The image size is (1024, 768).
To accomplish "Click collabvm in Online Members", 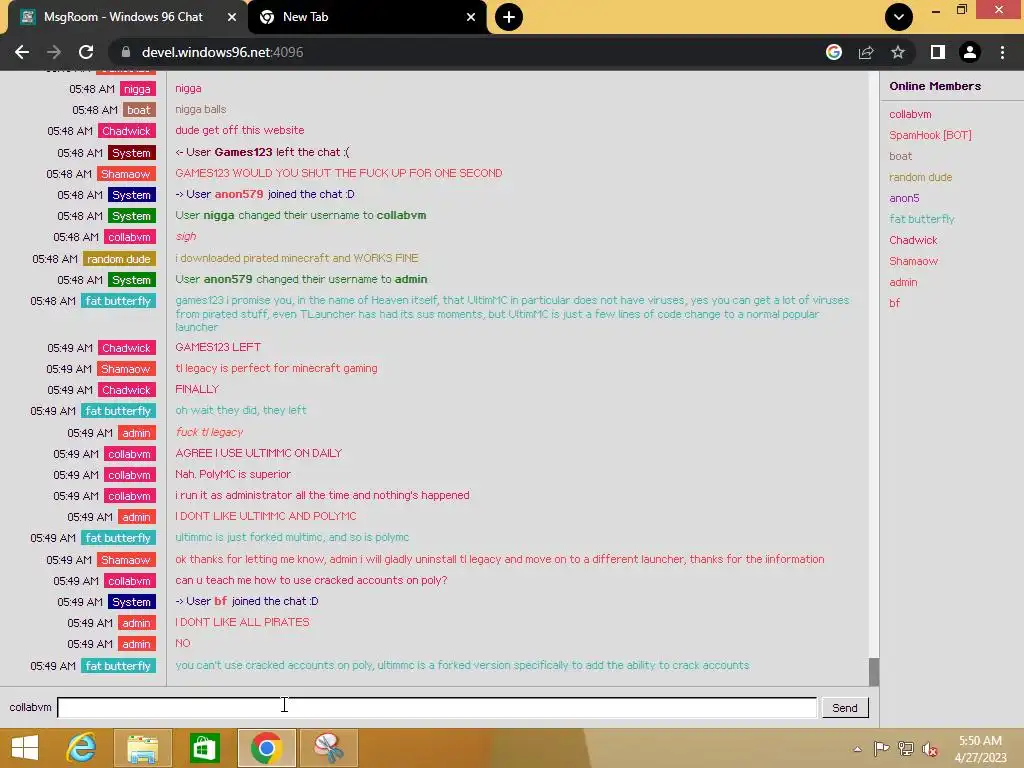I will (910, 114).
